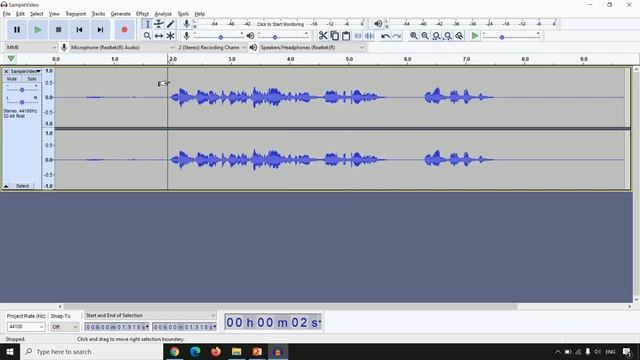This screenshot has height=360, width=640.
Task: Click the selection end time field
Action: tap(184, 327)
